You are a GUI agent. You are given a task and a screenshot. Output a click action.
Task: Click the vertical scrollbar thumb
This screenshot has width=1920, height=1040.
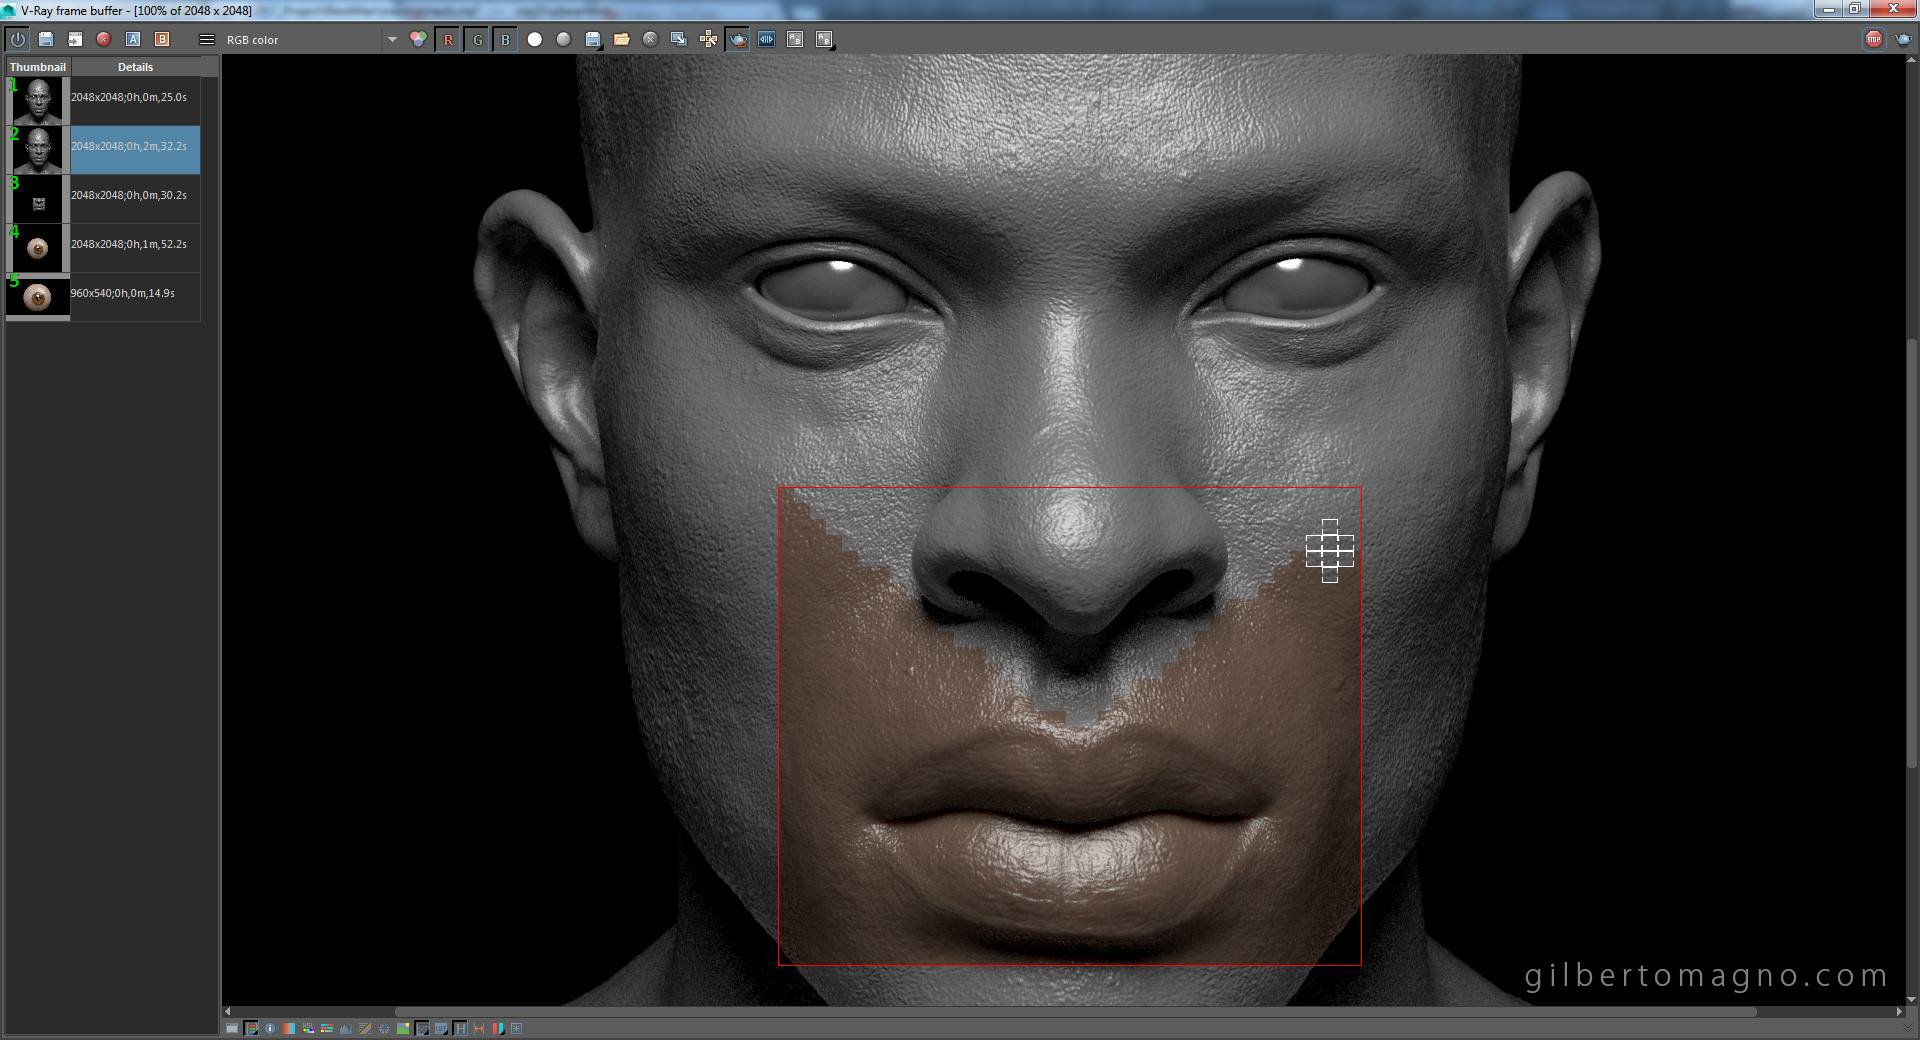tap(1913, 553)
